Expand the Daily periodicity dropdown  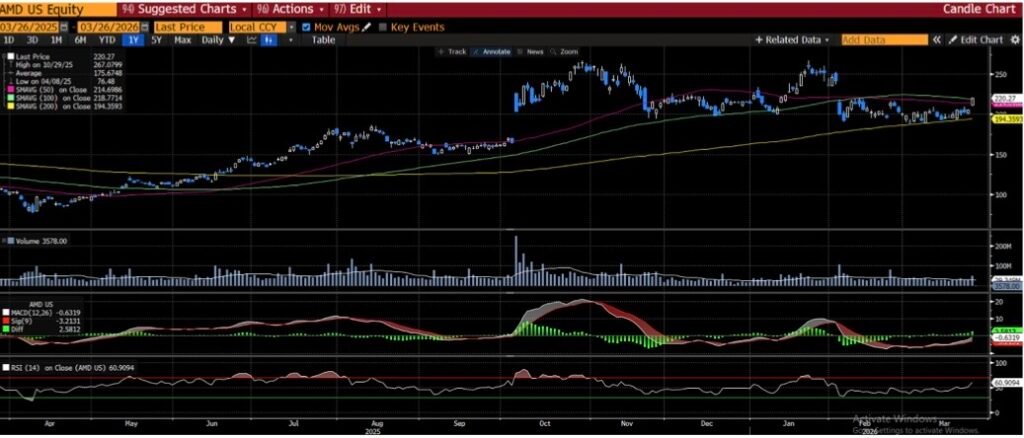(218, 40)
